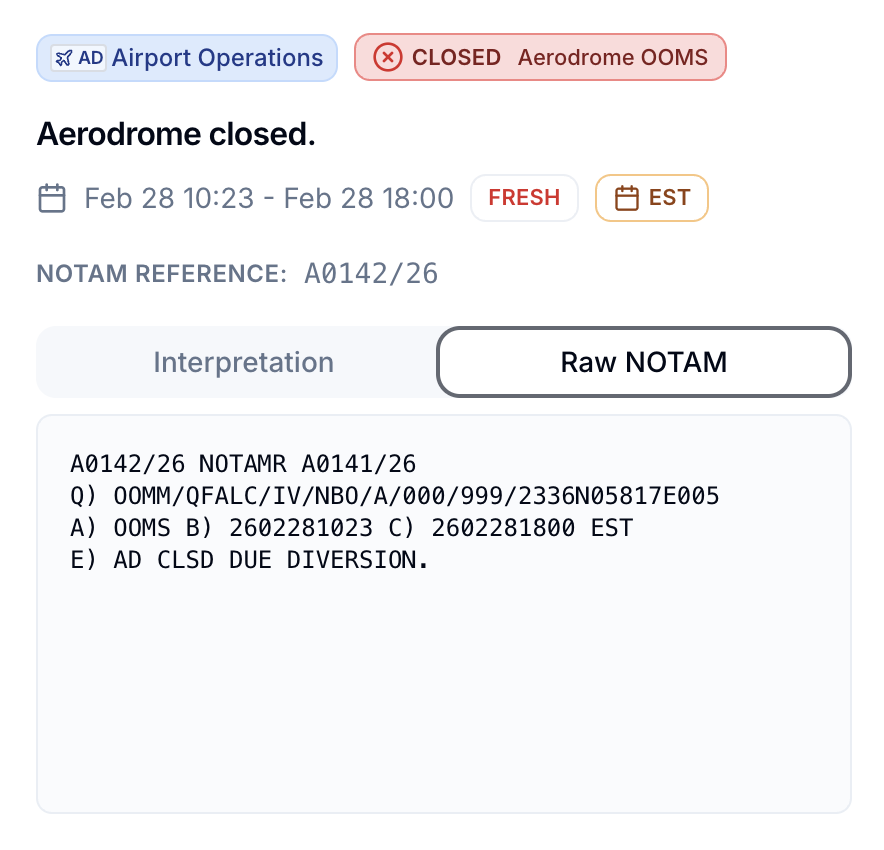Click the AD CLSD DUE DIVERSION line
Viewport: 884px width, 850px height.
coord(249,560)
